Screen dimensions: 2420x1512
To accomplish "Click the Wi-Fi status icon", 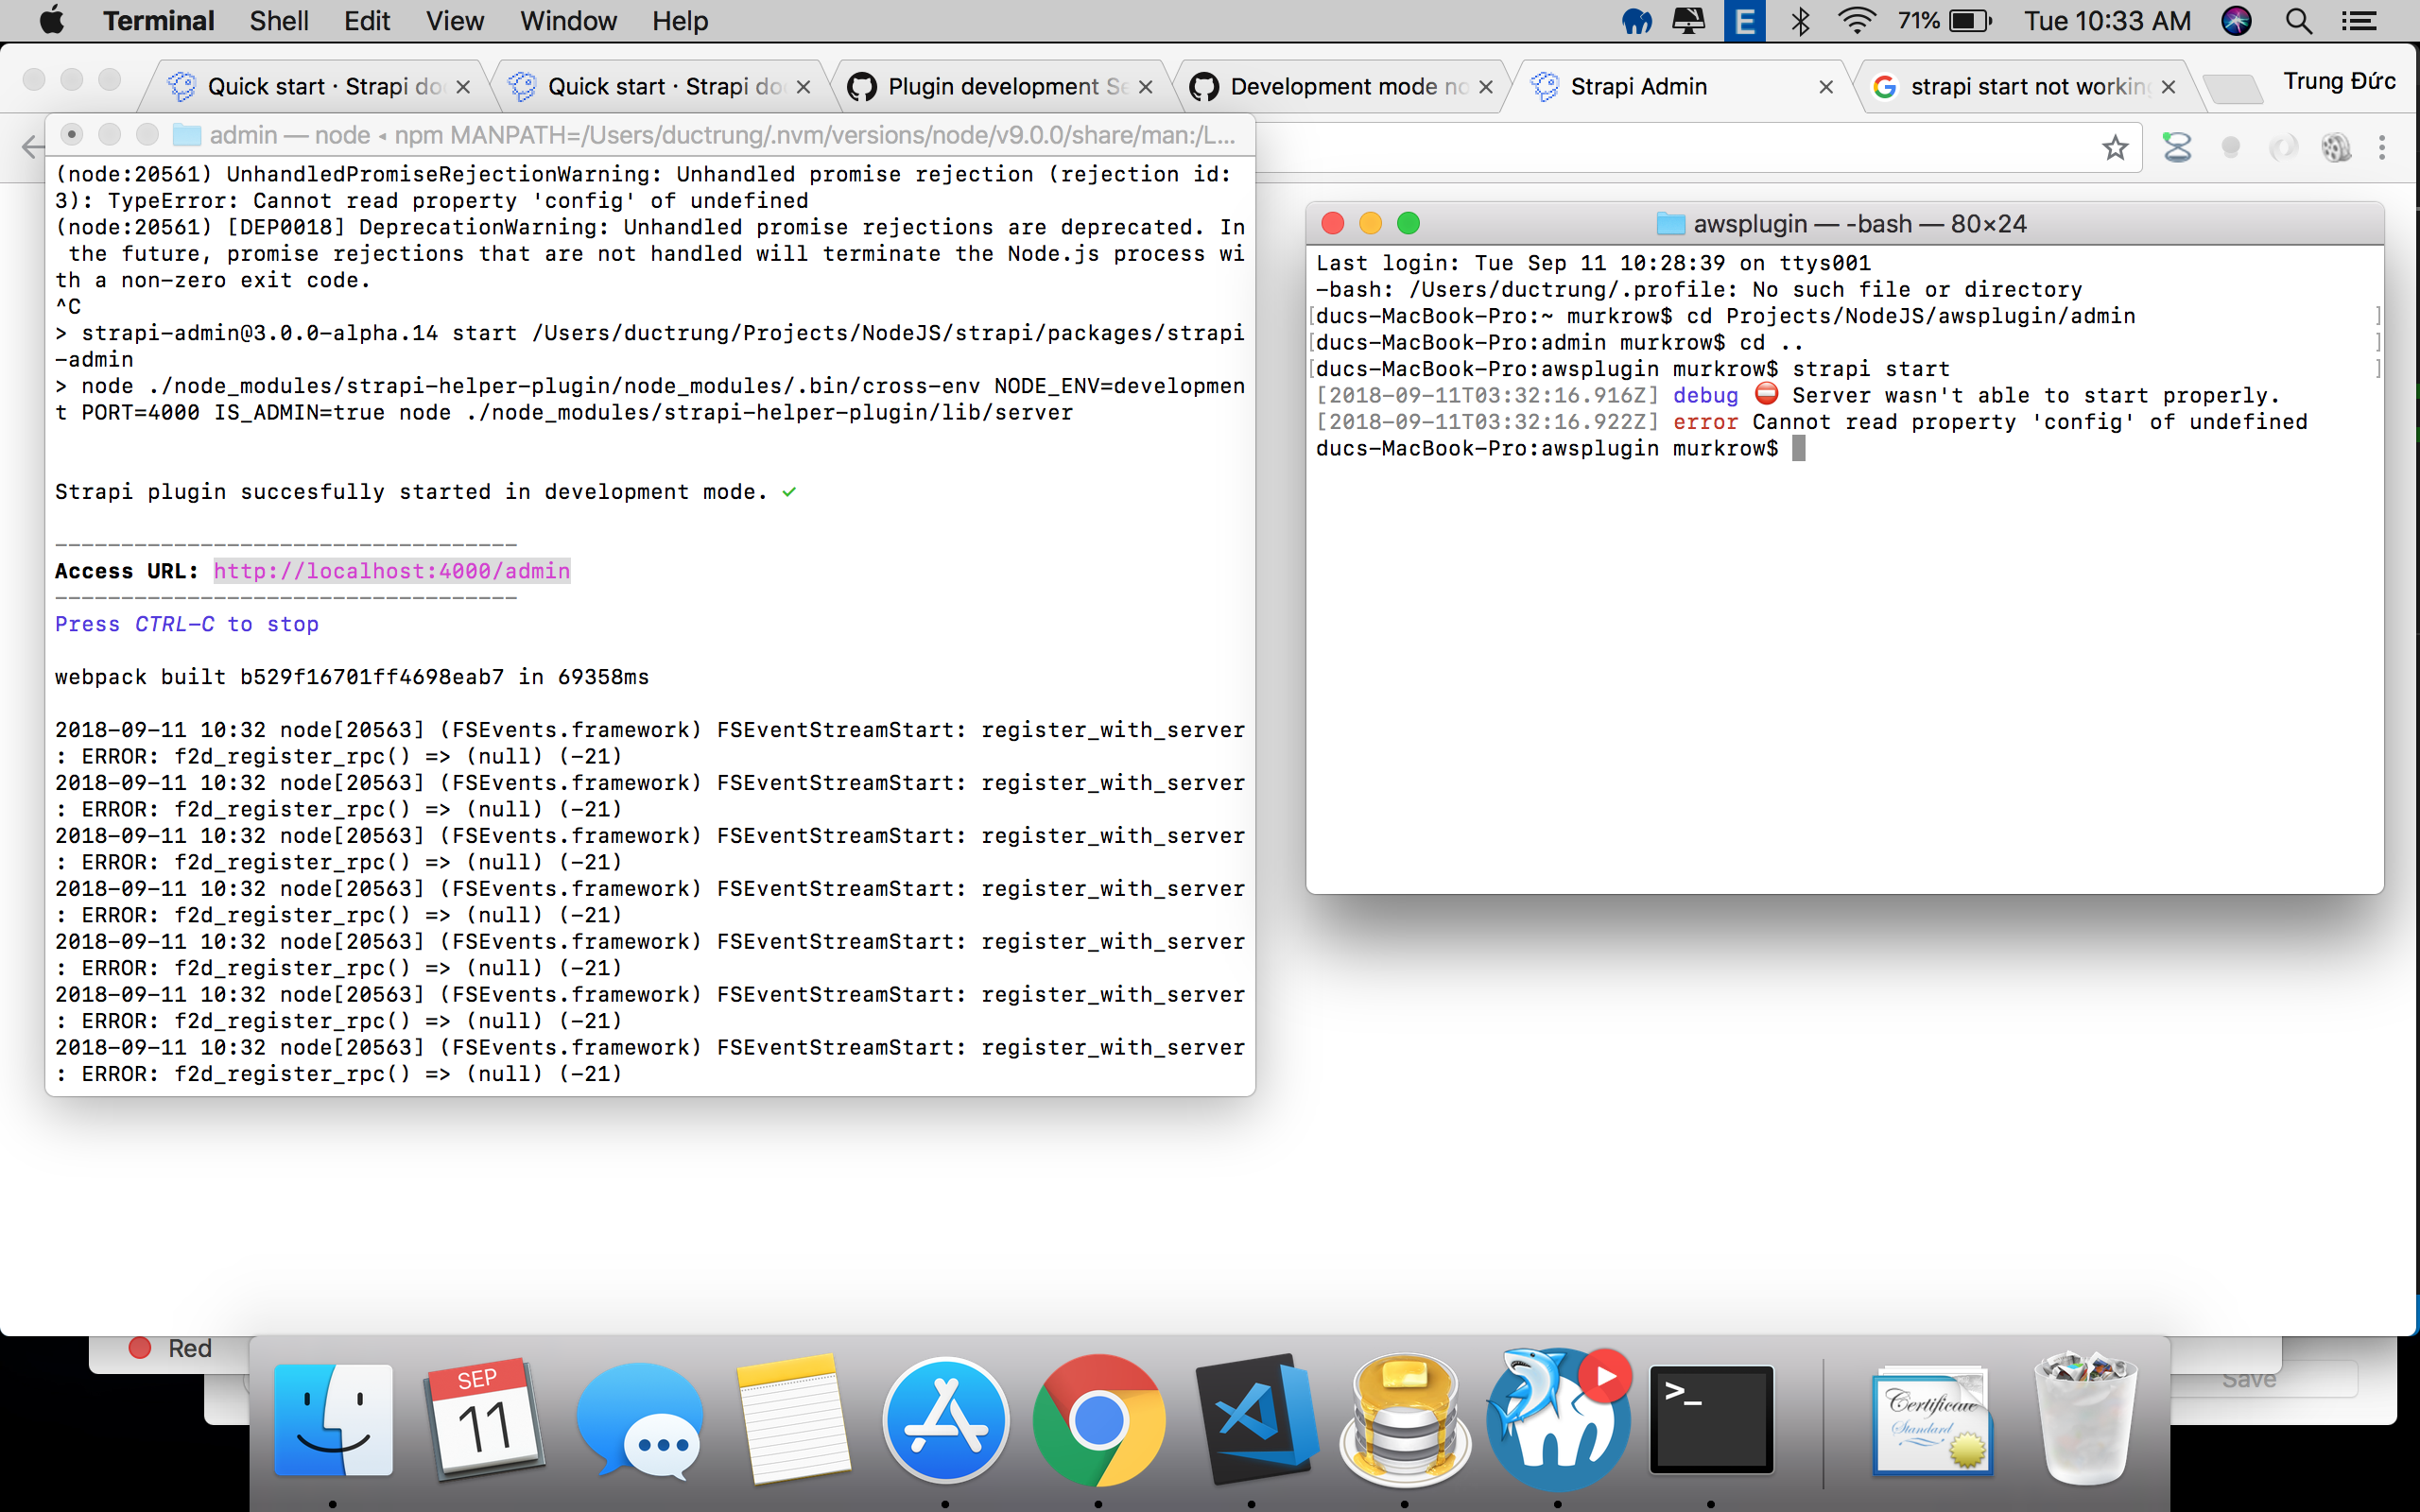I will coord(1856,20).
